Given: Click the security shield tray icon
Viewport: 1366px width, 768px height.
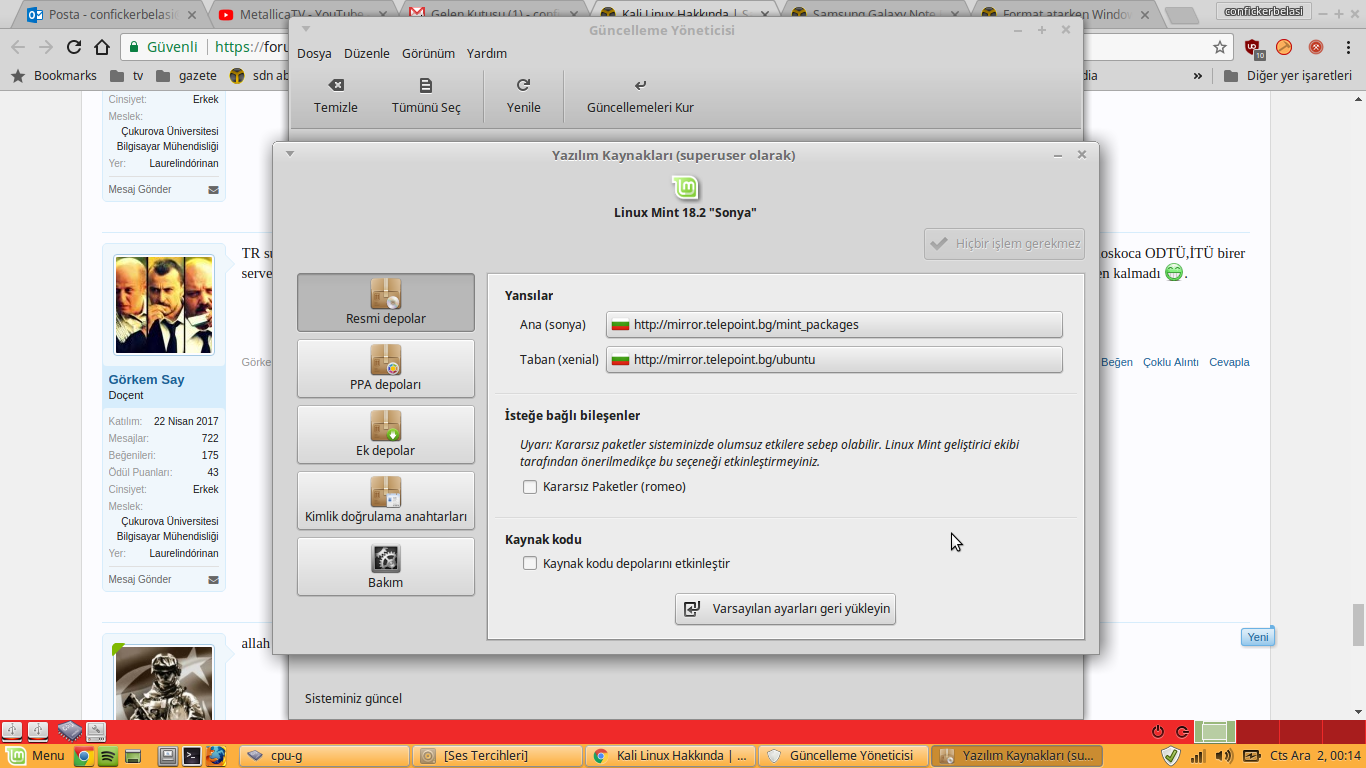Looking at the screenshot, I should (x=1171, y=756).
